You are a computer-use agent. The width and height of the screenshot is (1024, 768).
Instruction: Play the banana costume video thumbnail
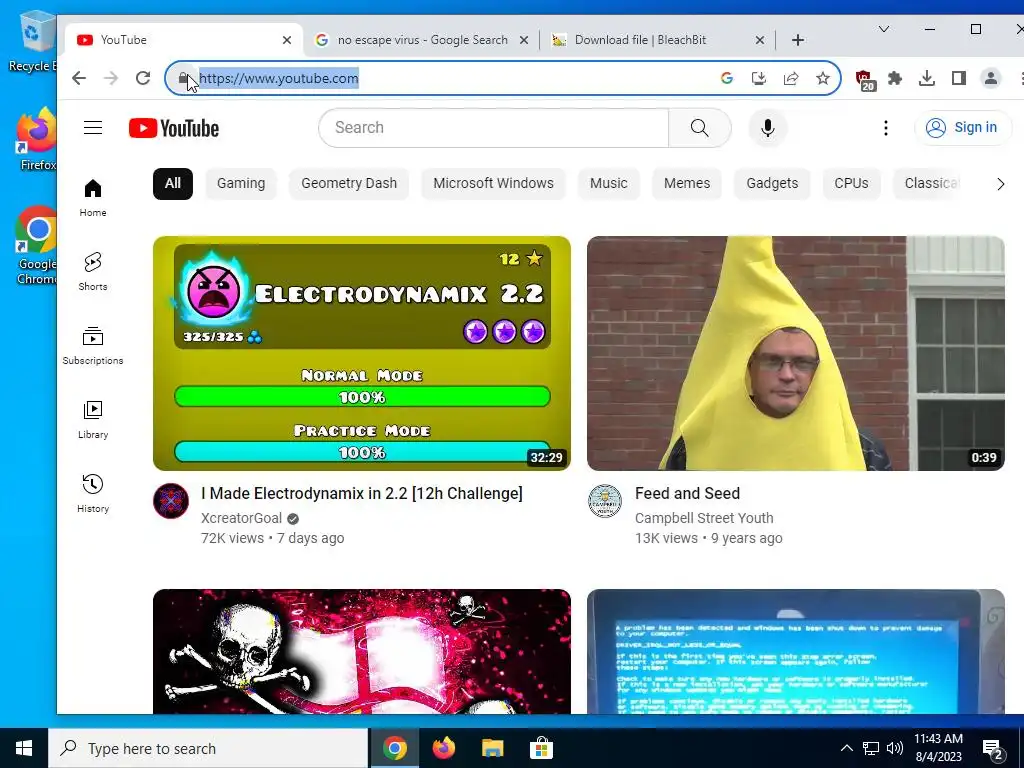click(x=795, y=353)
